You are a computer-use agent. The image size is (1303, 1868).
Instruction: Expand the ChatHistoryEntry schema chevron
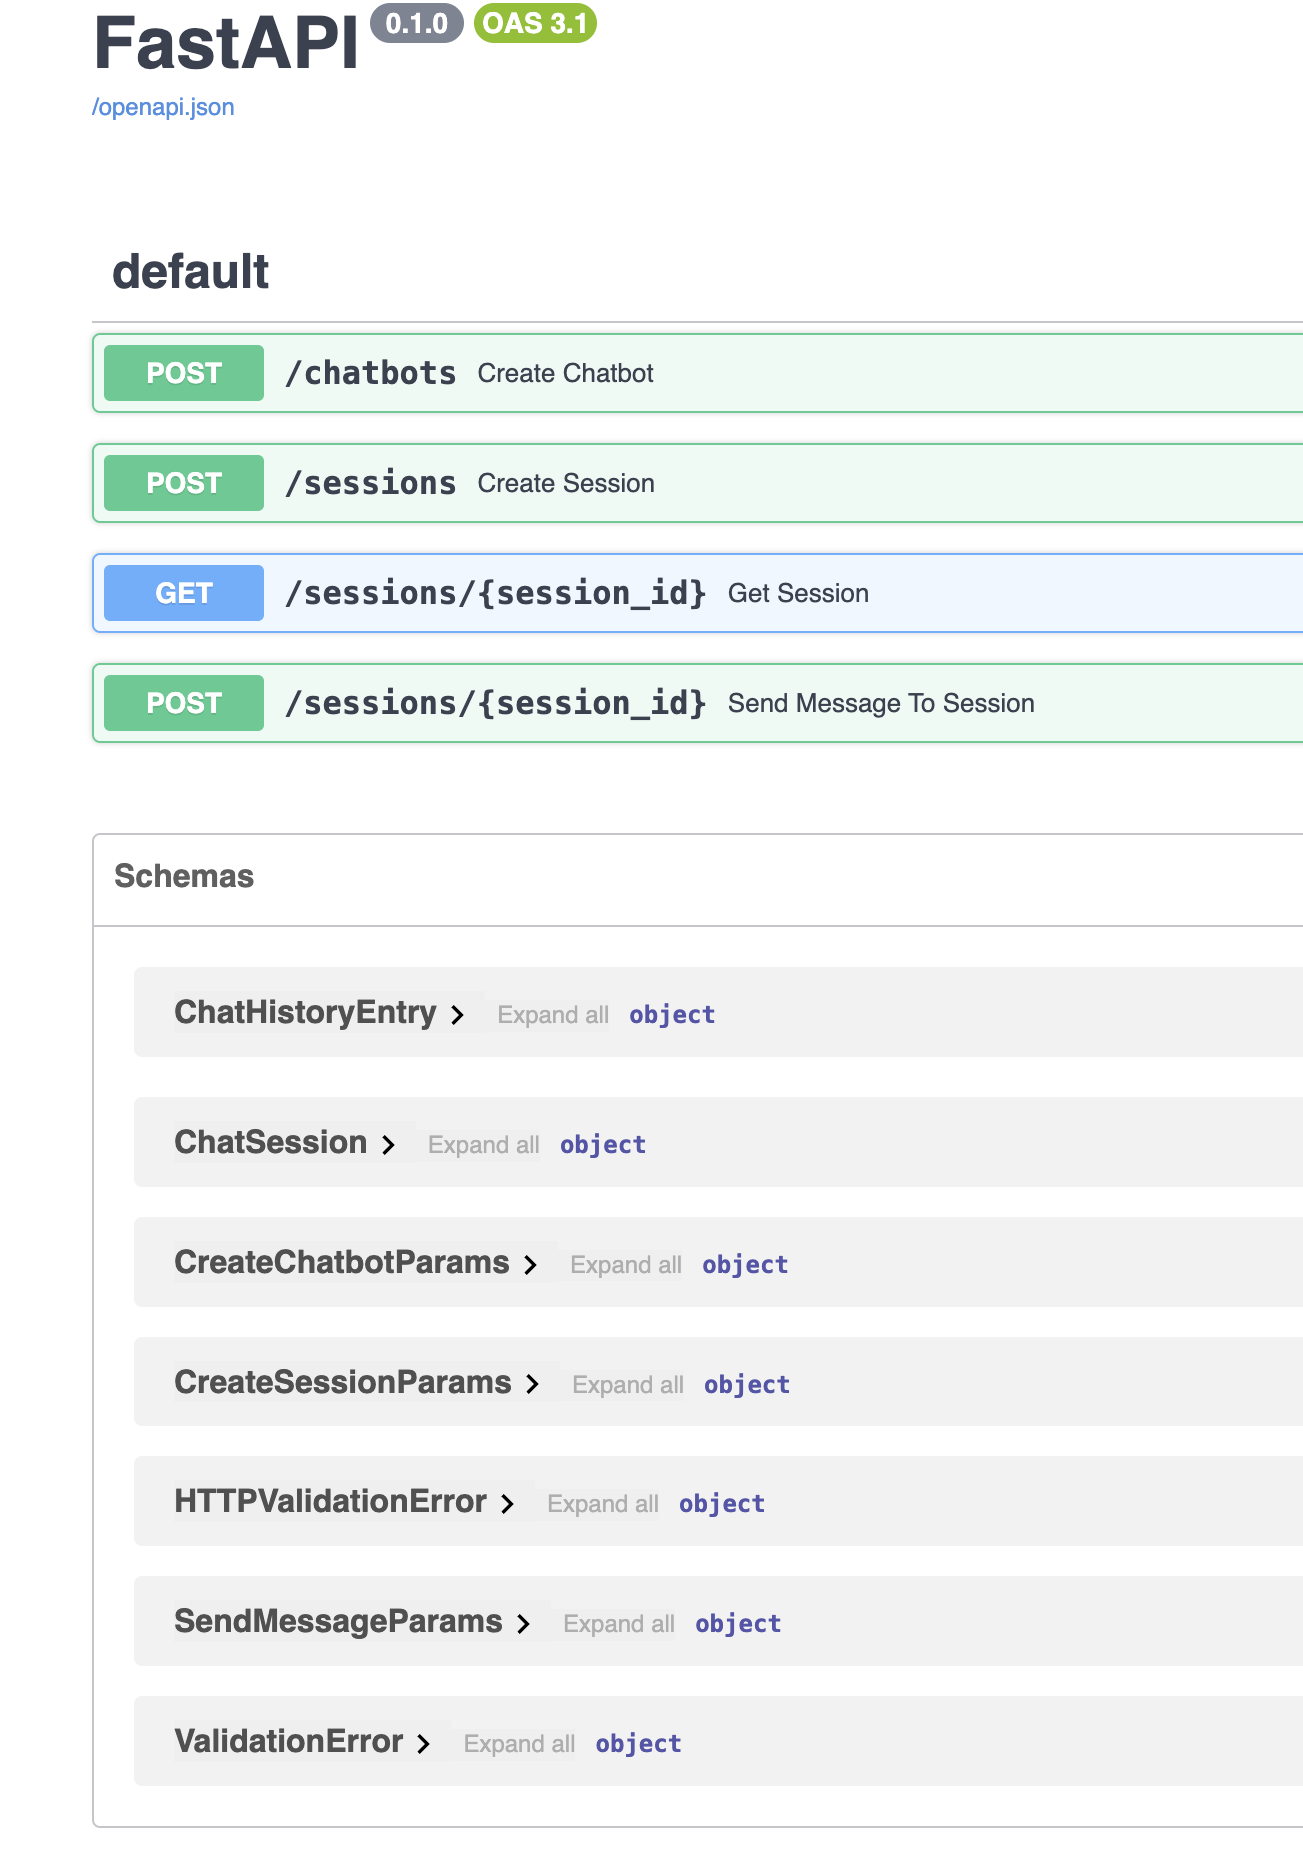458,1015
